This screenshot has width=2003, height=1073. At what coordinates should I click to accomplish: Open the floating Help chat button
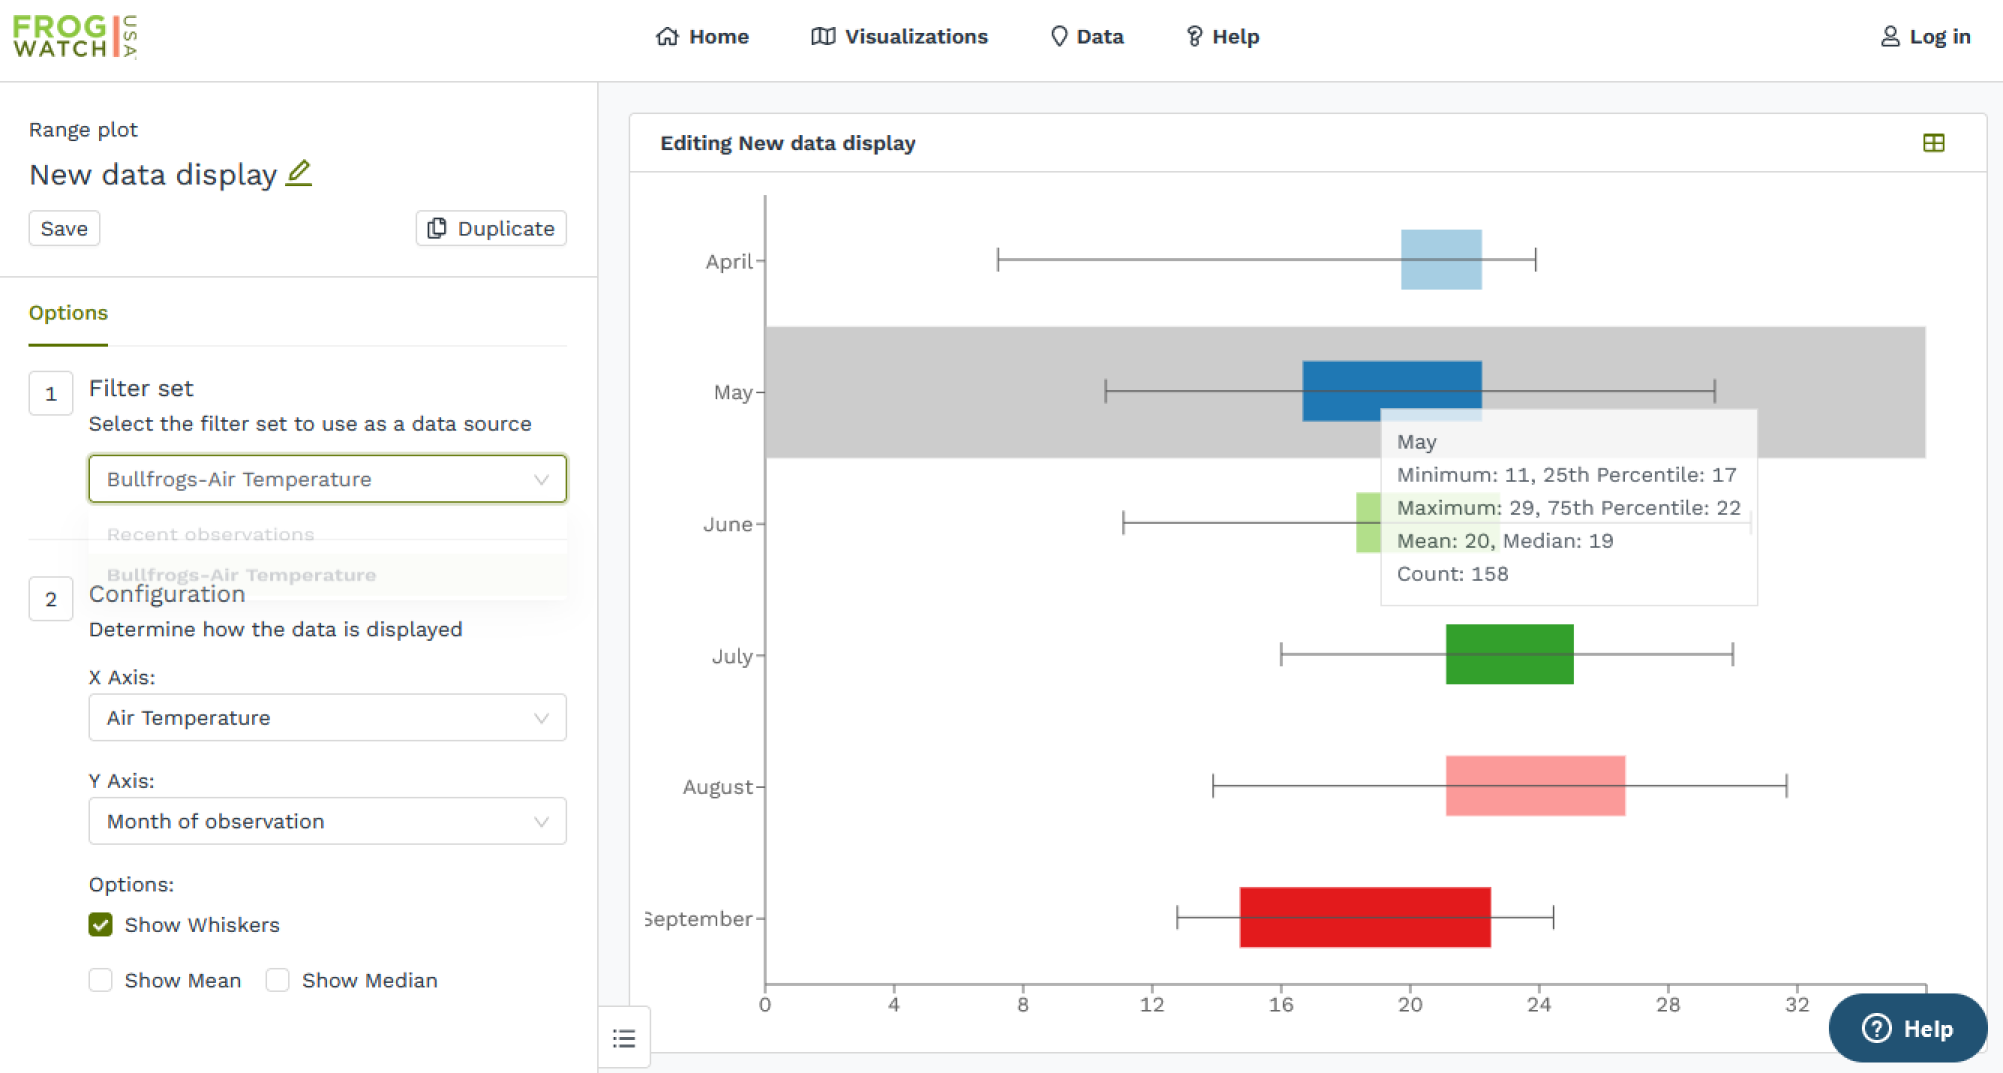[1906, 1028]
